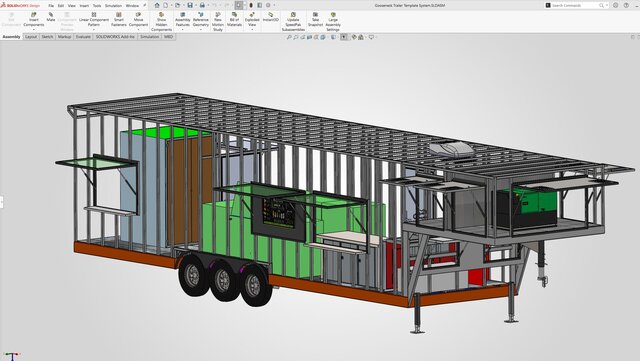Click the New document icon
The height and width of the screenshot is (361, 640).
166,5
